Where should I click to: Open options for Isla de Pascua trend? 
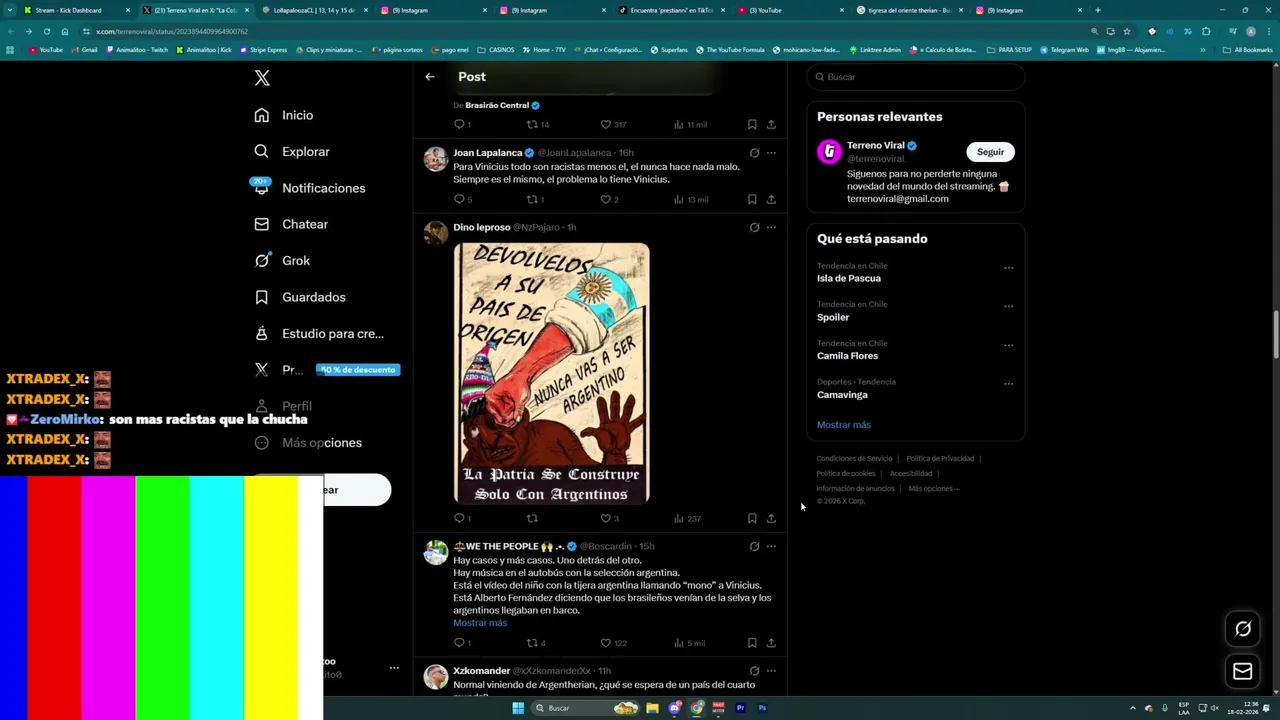click(x=1008, y=268)
